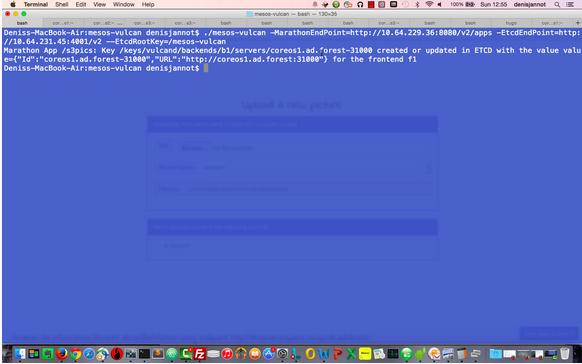Click the Sun 12:55 clock
The width and height of the screenshot is (582, 364).
coord(493,4)
